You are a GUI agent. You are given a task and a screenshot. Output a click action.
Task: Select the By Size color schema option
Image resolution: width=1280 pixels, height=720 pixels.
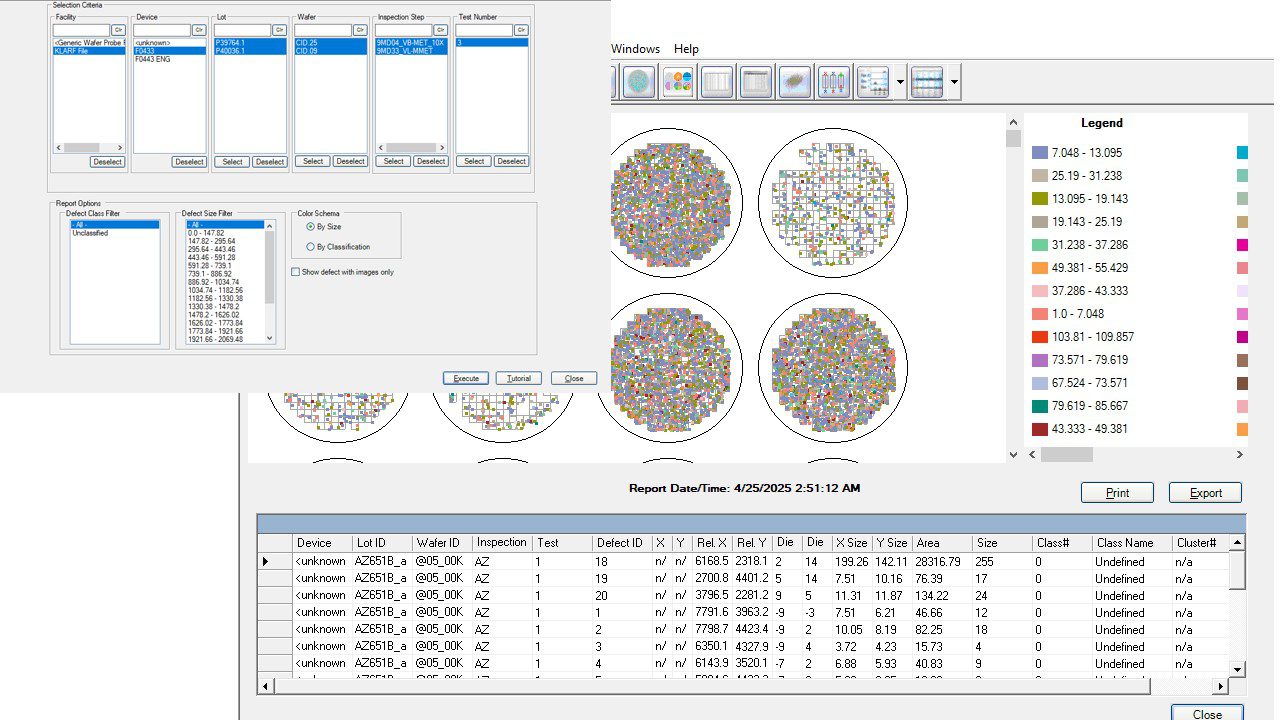(310, 227)
